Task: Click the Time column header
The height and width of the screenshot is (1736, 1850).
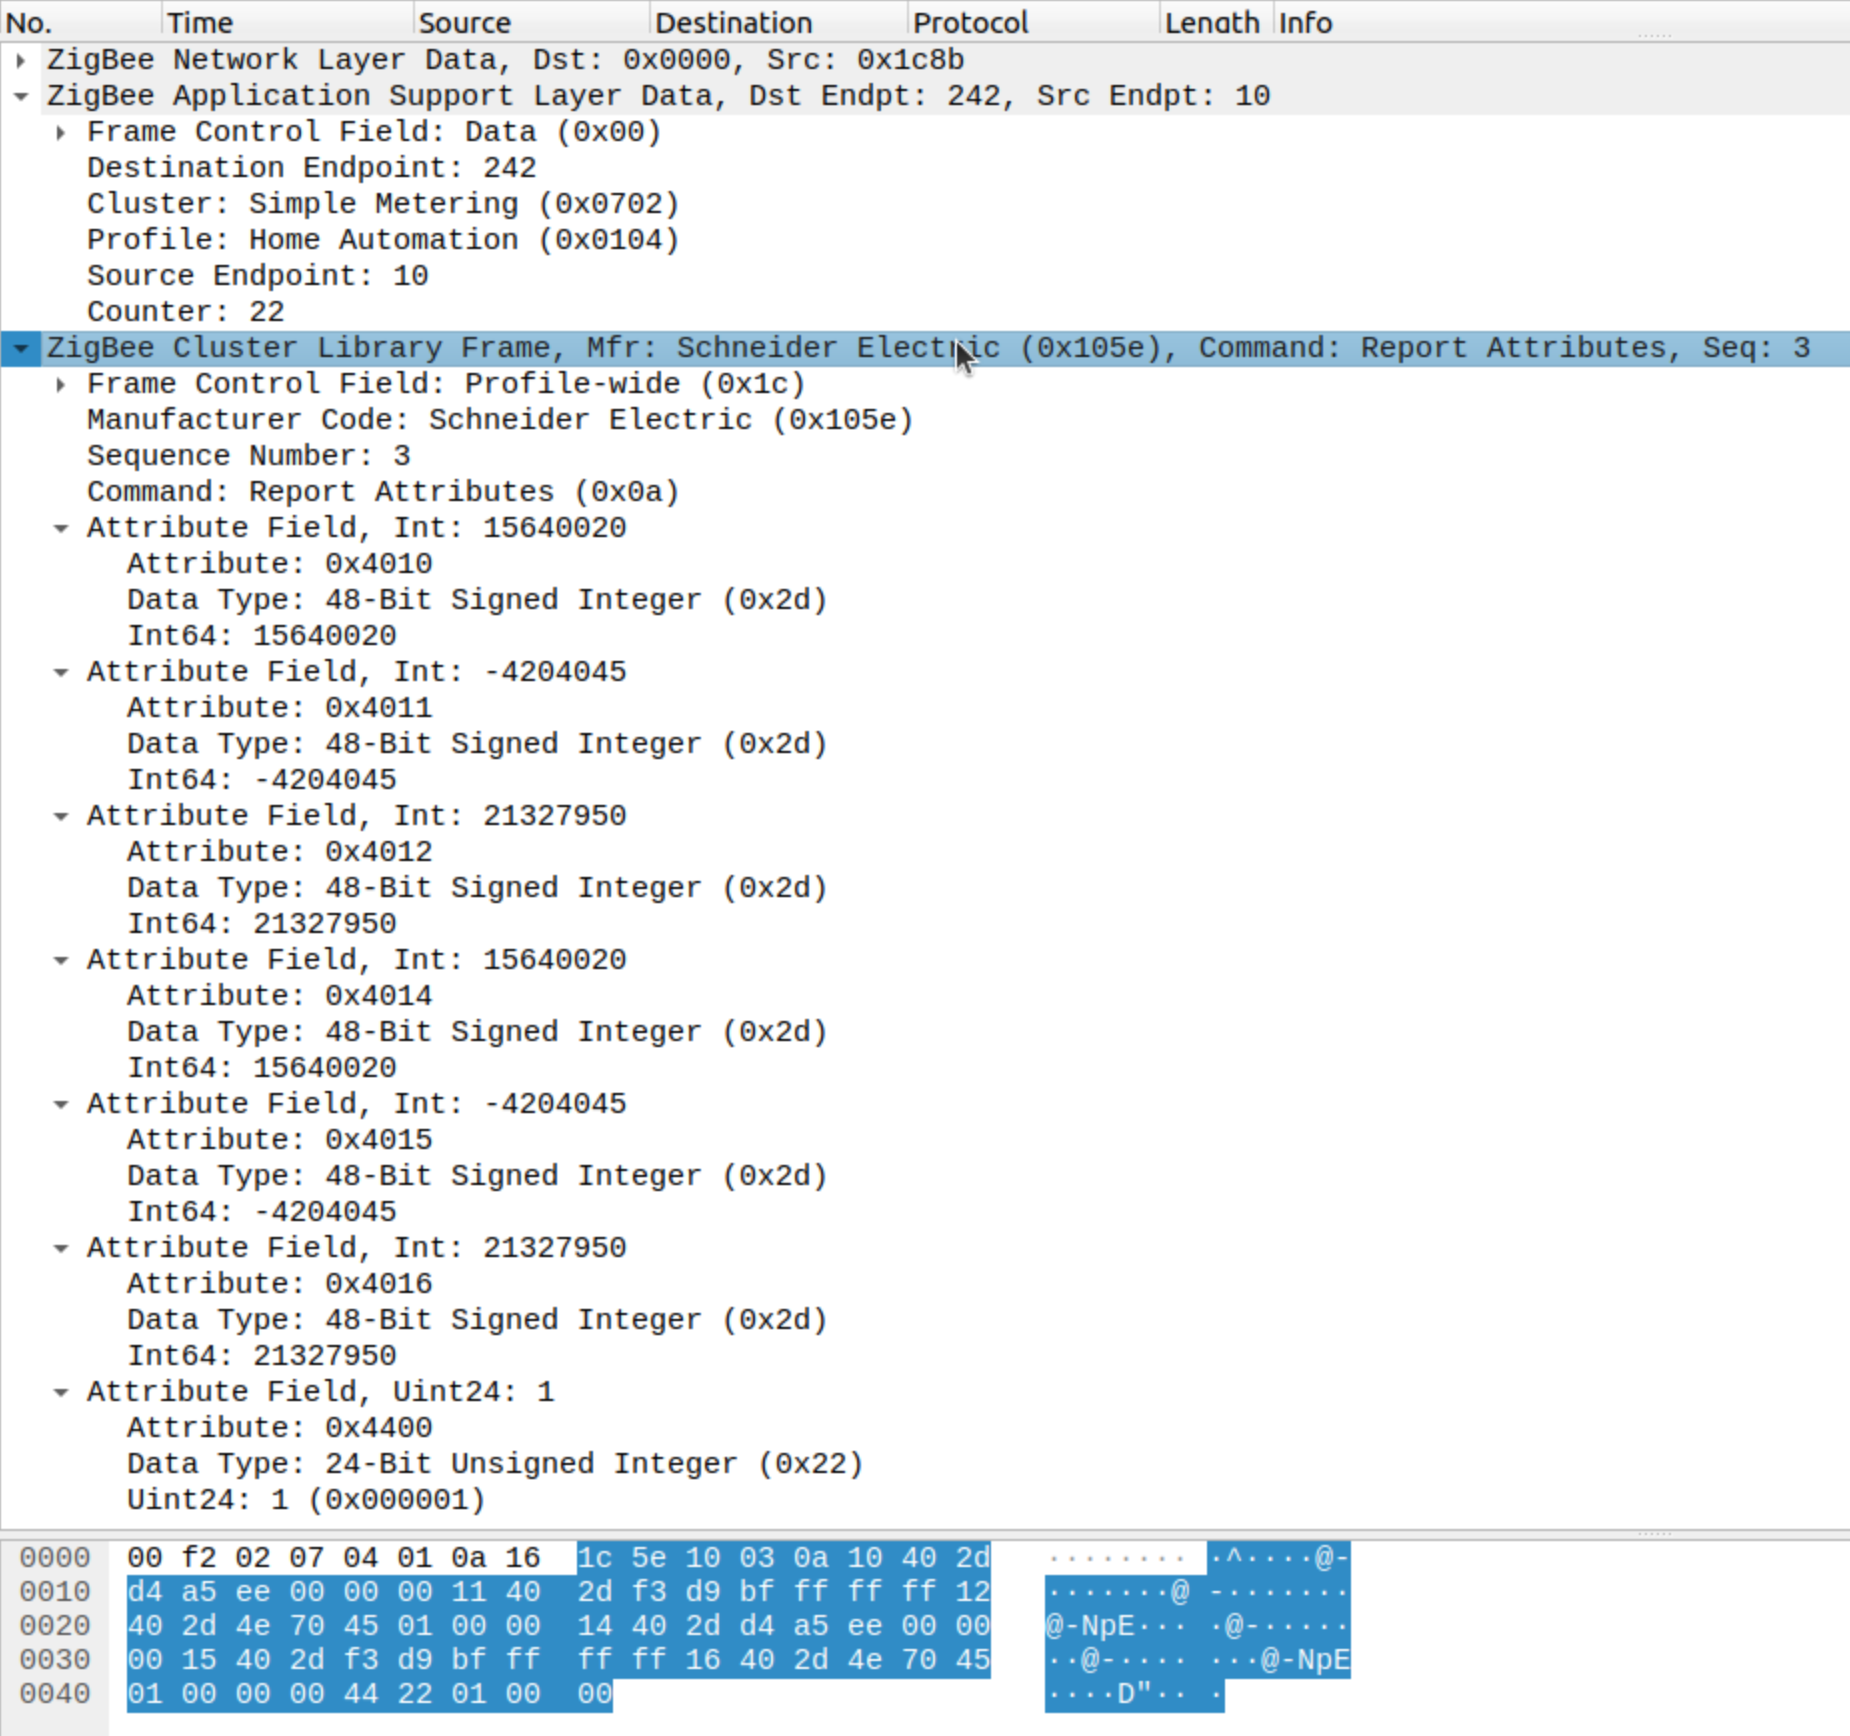Action: pos(200,21)
